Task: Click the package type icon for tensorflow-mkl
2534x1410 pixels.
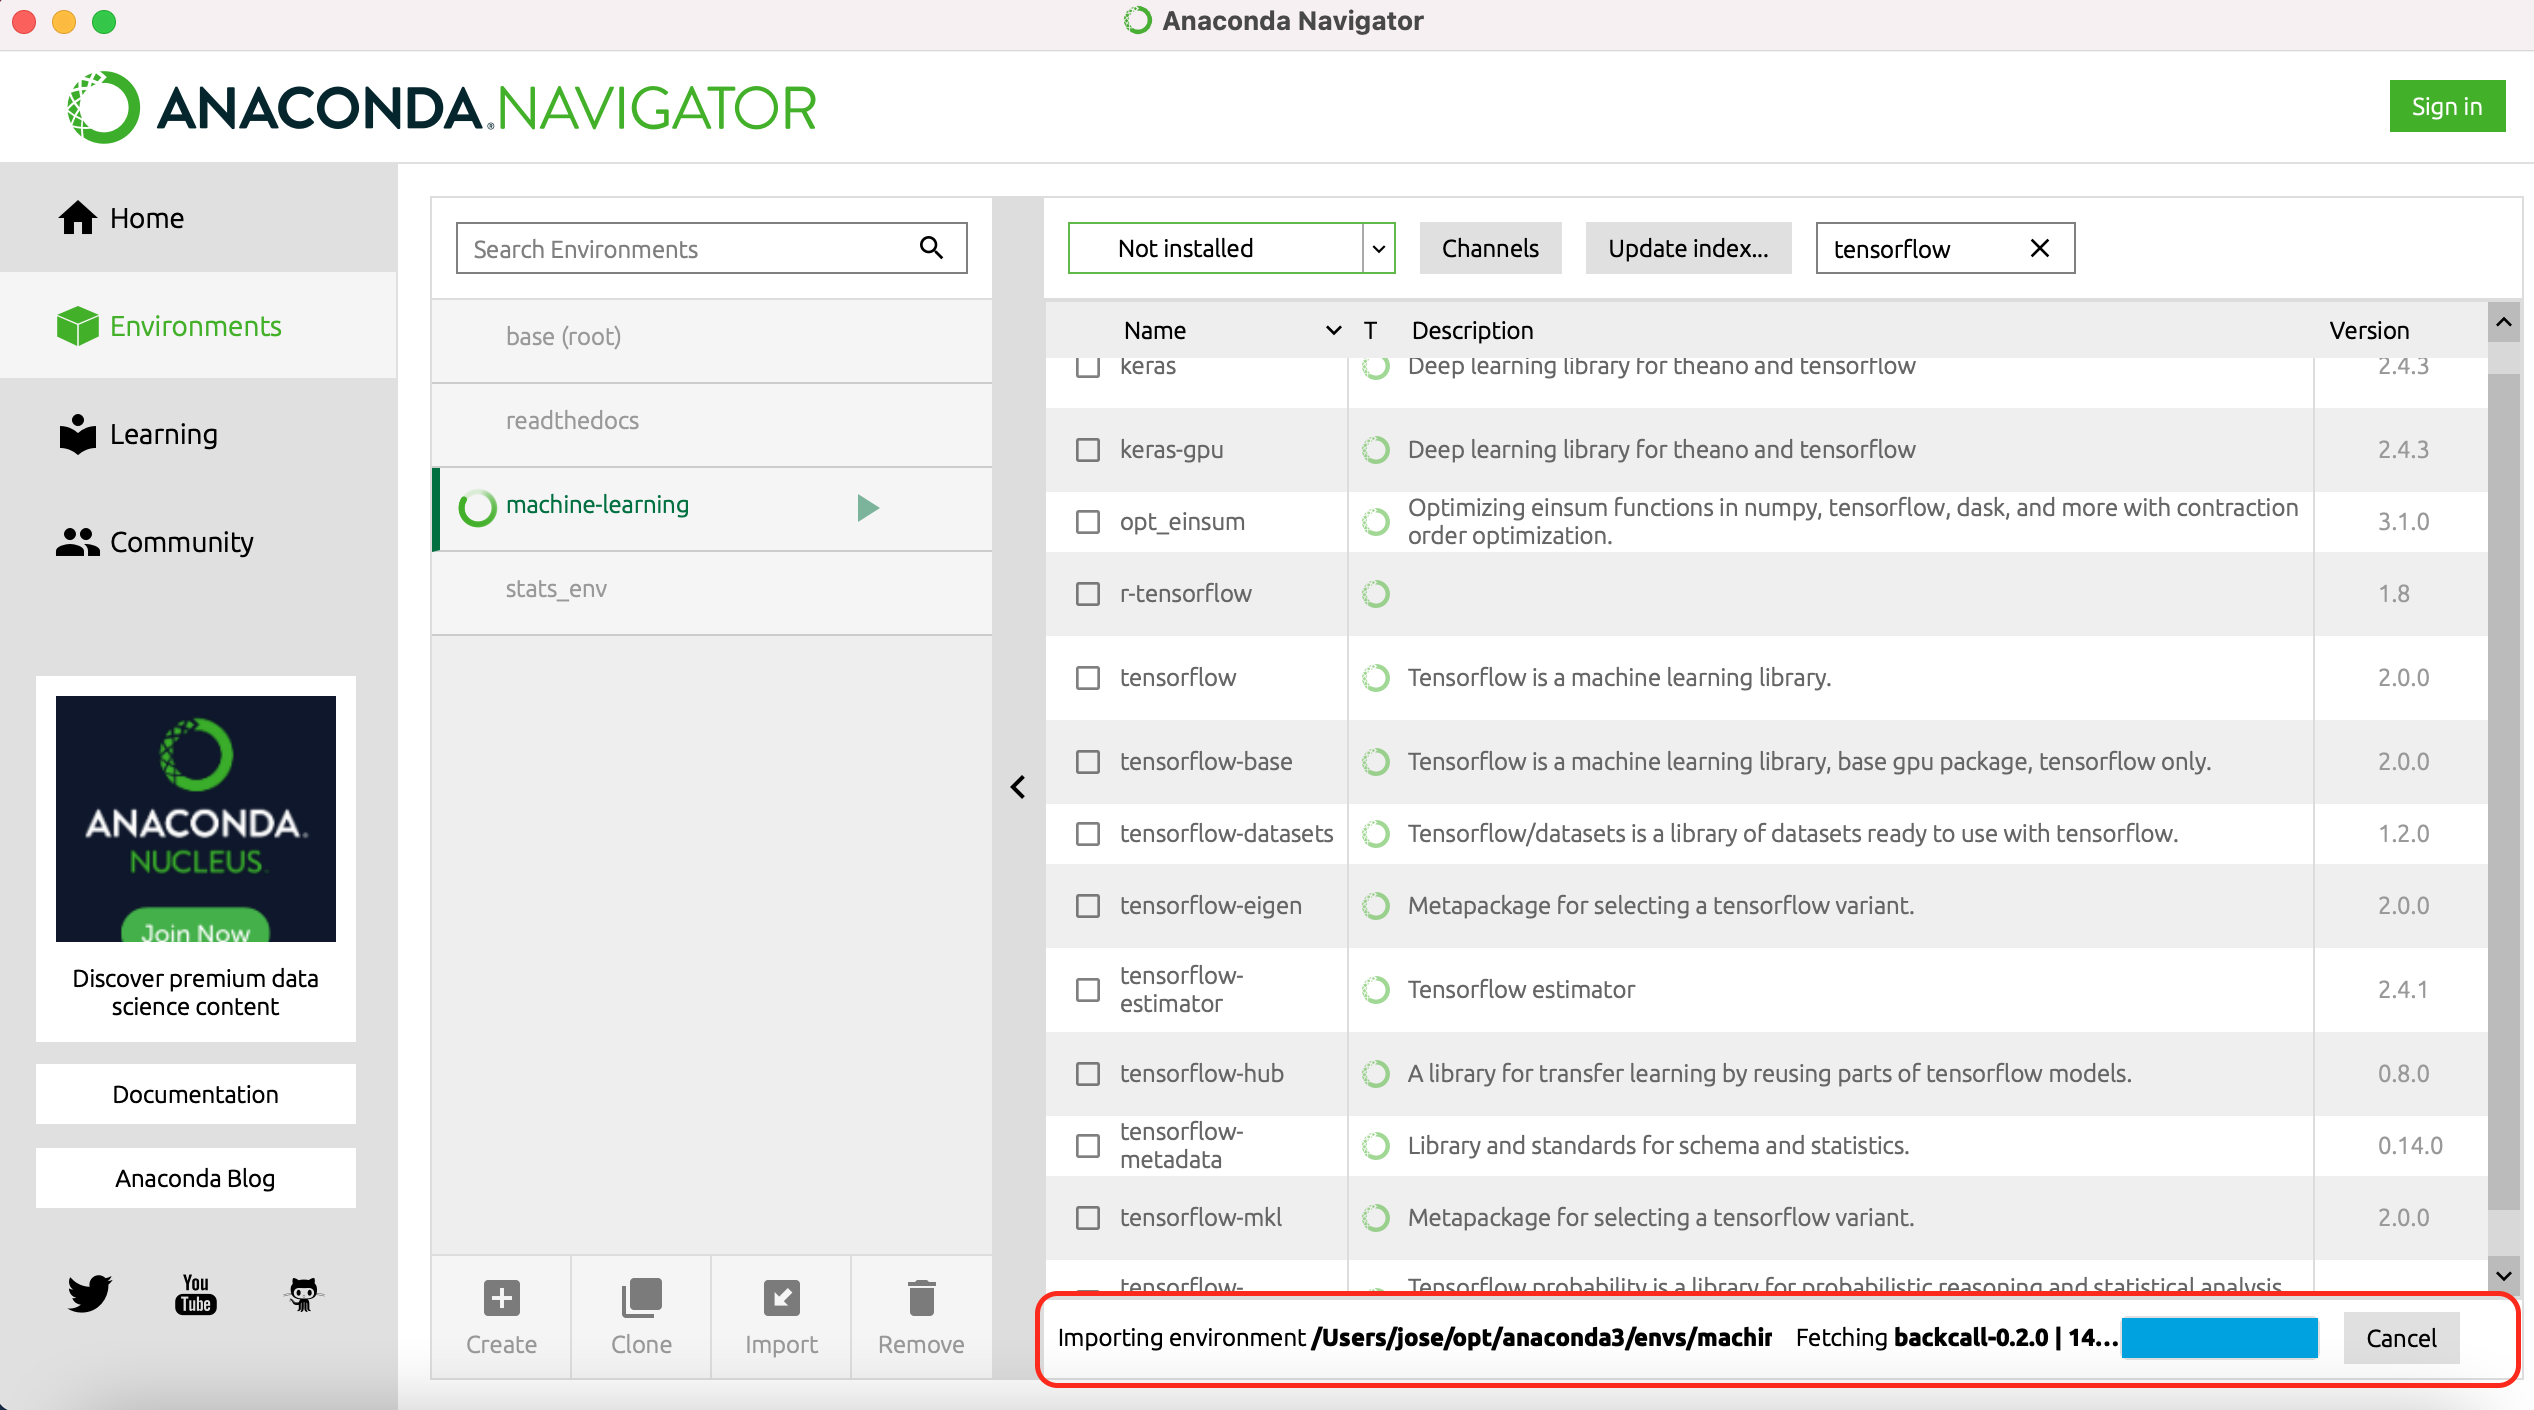Action: pos(1376,1218)
